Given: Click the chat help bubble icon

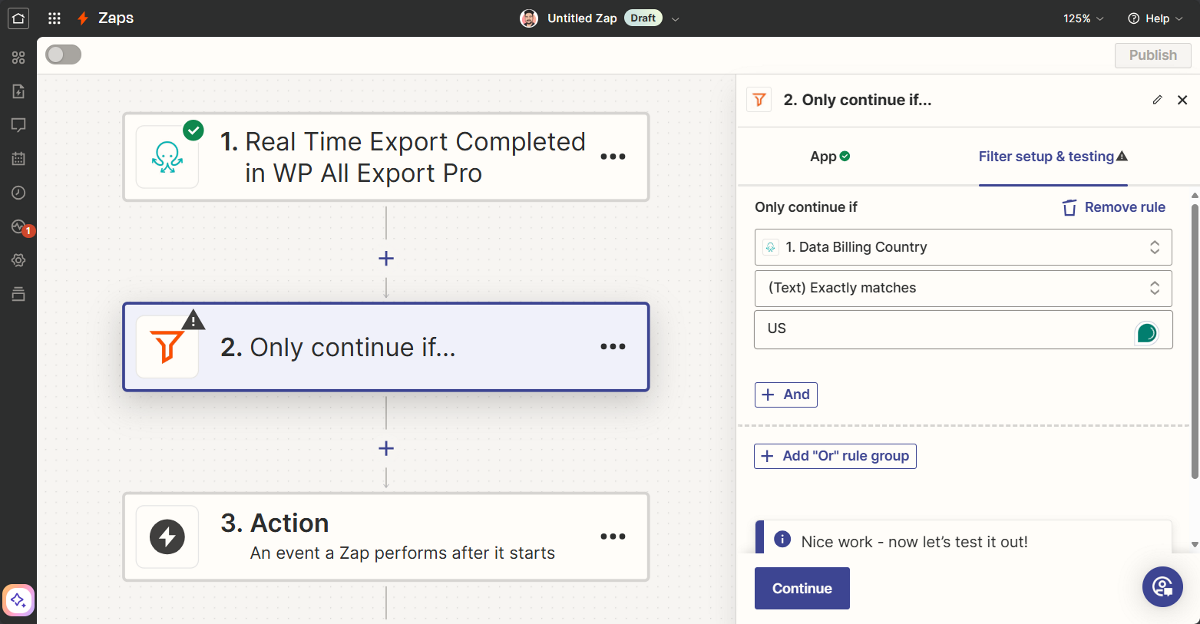Looking at the screenshot, I should pyautogui.click(x=1161, y=586).
